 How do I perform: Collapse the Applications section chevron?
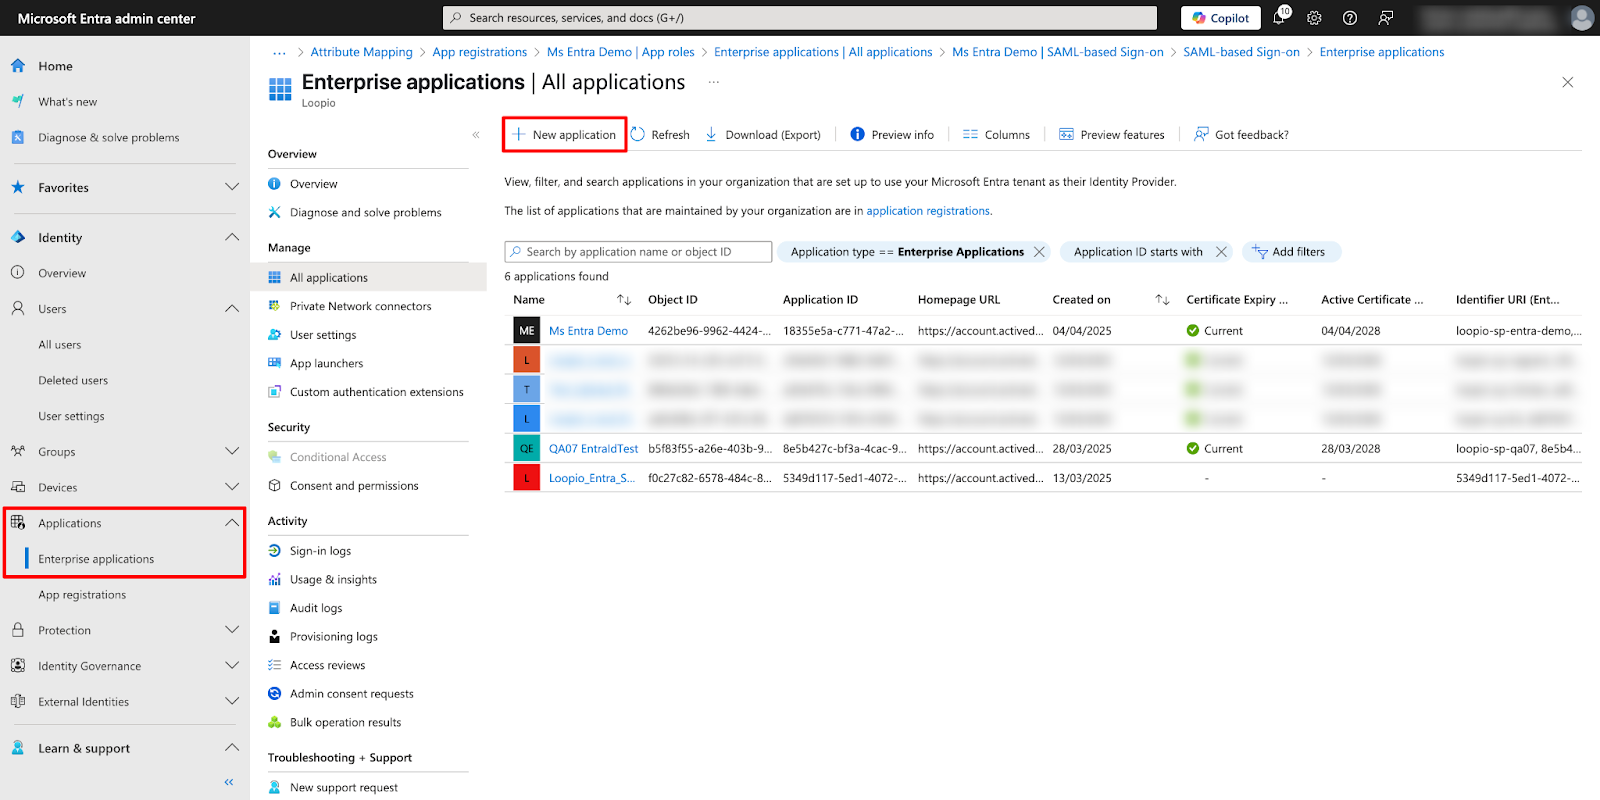232,523
